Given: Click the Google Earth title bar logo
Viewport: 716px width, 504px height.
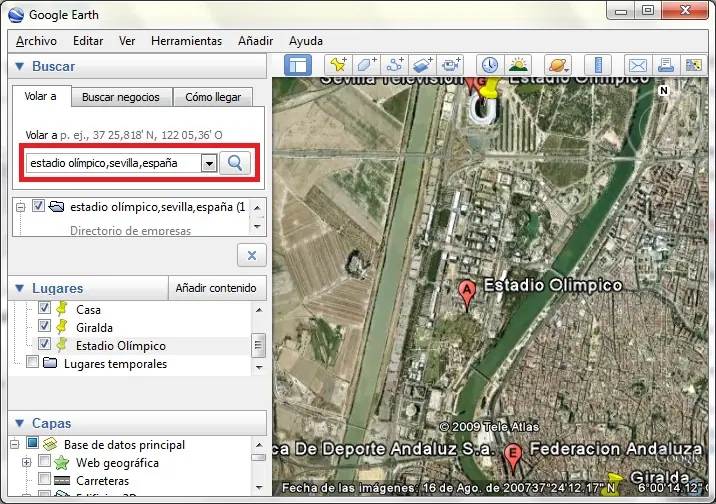Looking at the screenshot, I should (x=16, y=15).
